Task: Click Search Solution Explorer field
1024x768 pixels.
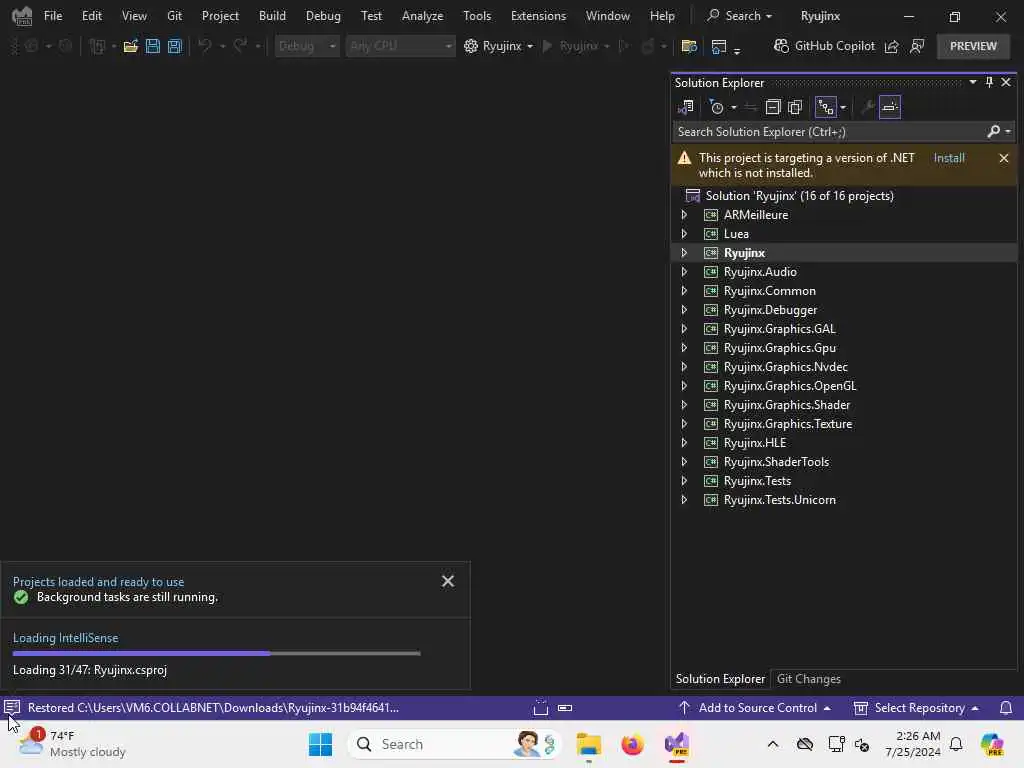Action: pyautogui.click(x=829, y=132)
